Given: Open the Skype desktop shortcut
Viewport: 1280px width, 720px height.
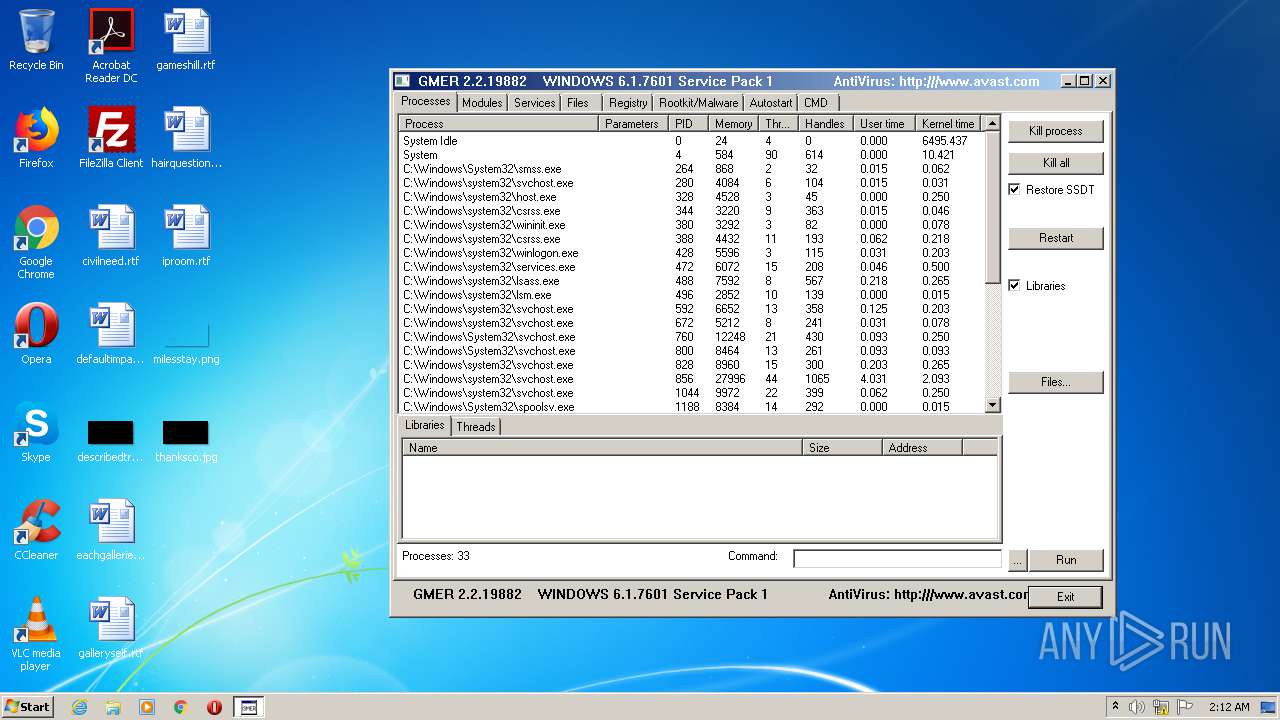Looking at the screenshot, I should pyautogui.click(x=36, y=432).
